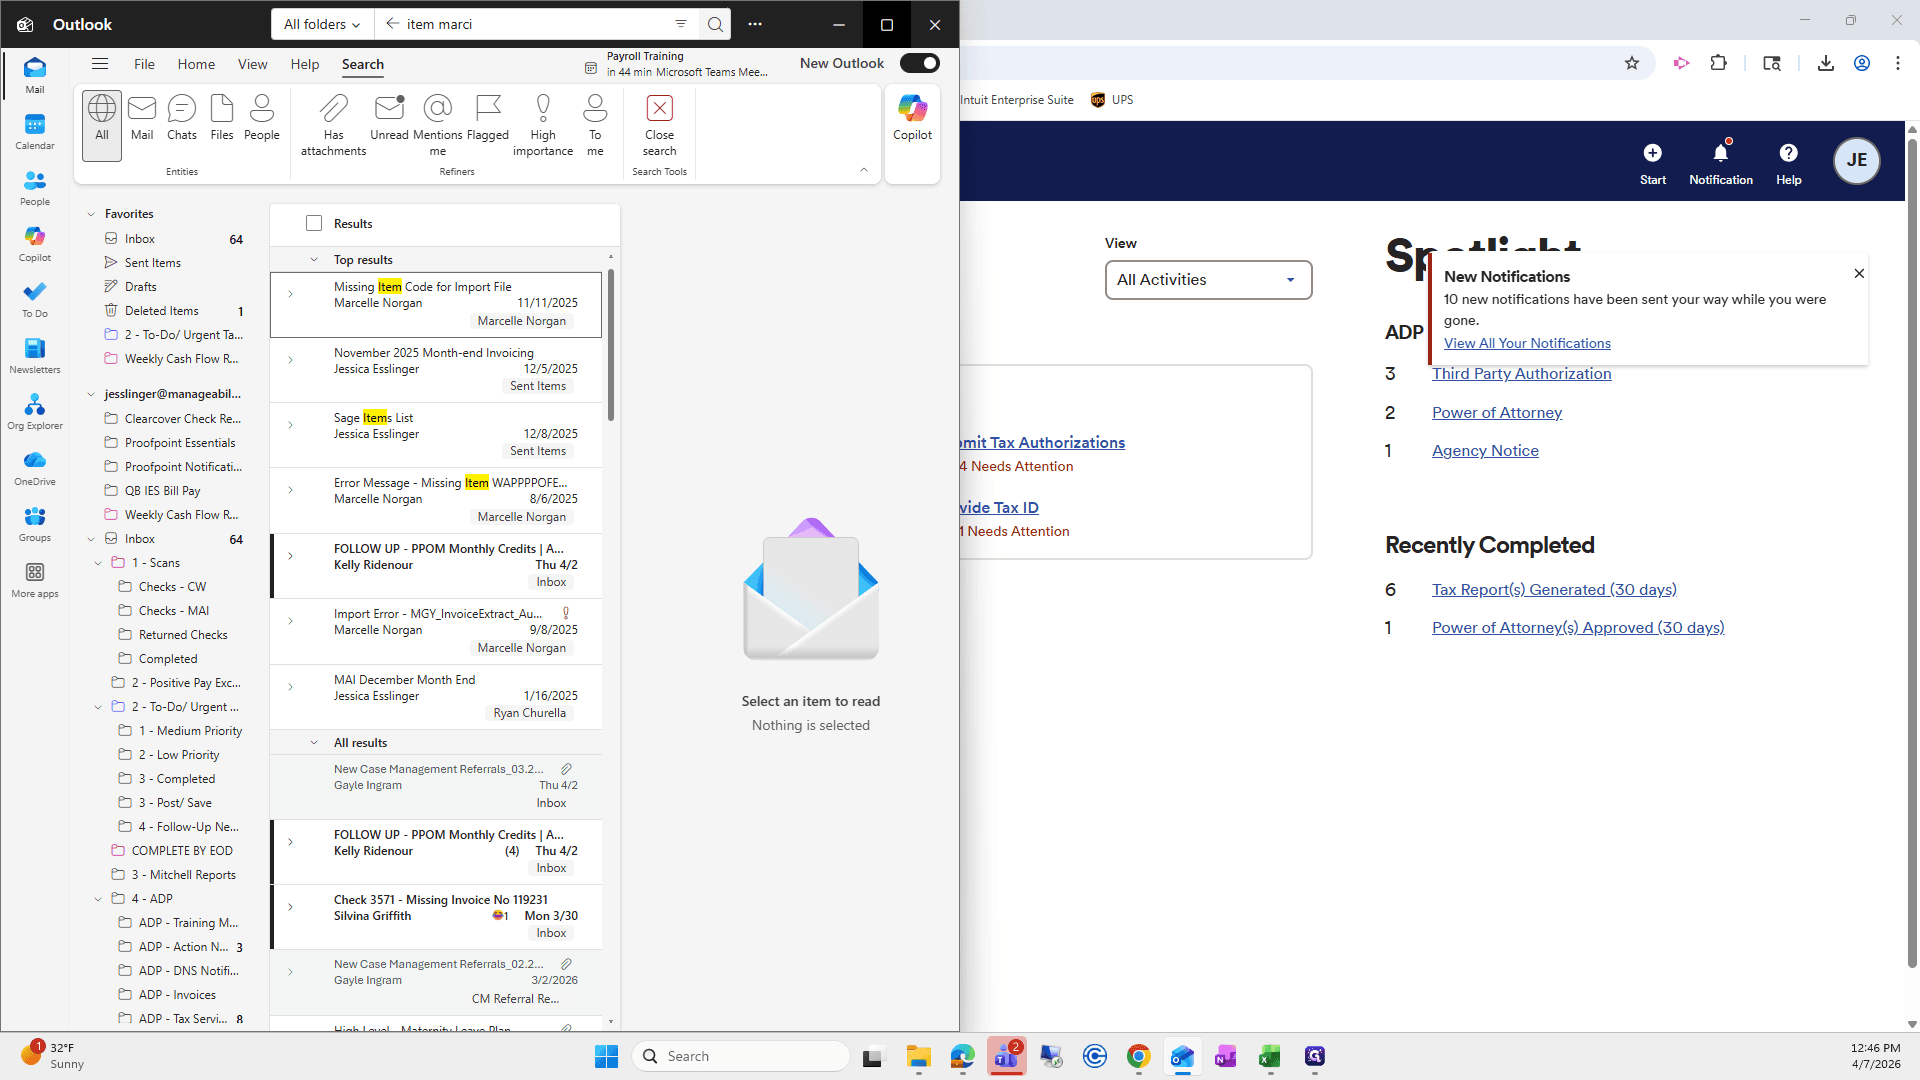
Task: Open OneDrive from Outlook sidebar
Action: point(35,468)
